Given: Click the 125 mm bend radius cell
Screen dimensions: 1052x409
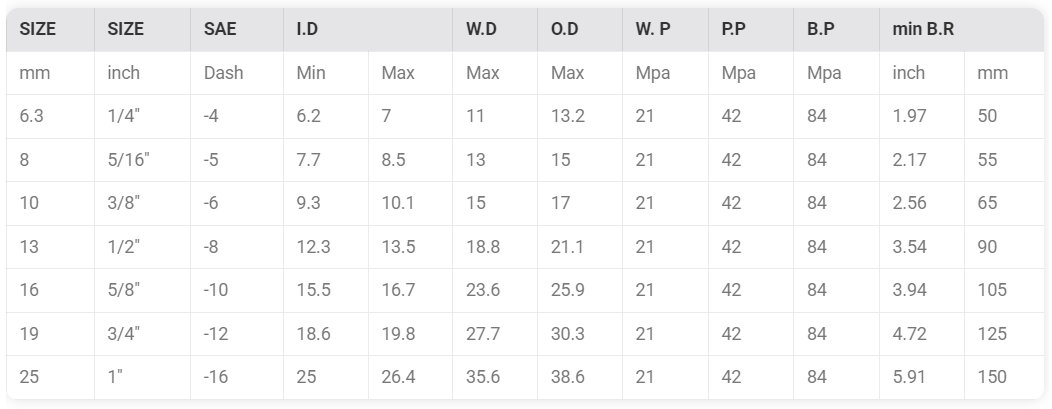Looking at the screenshot, I should click(x=1004, y=334).
